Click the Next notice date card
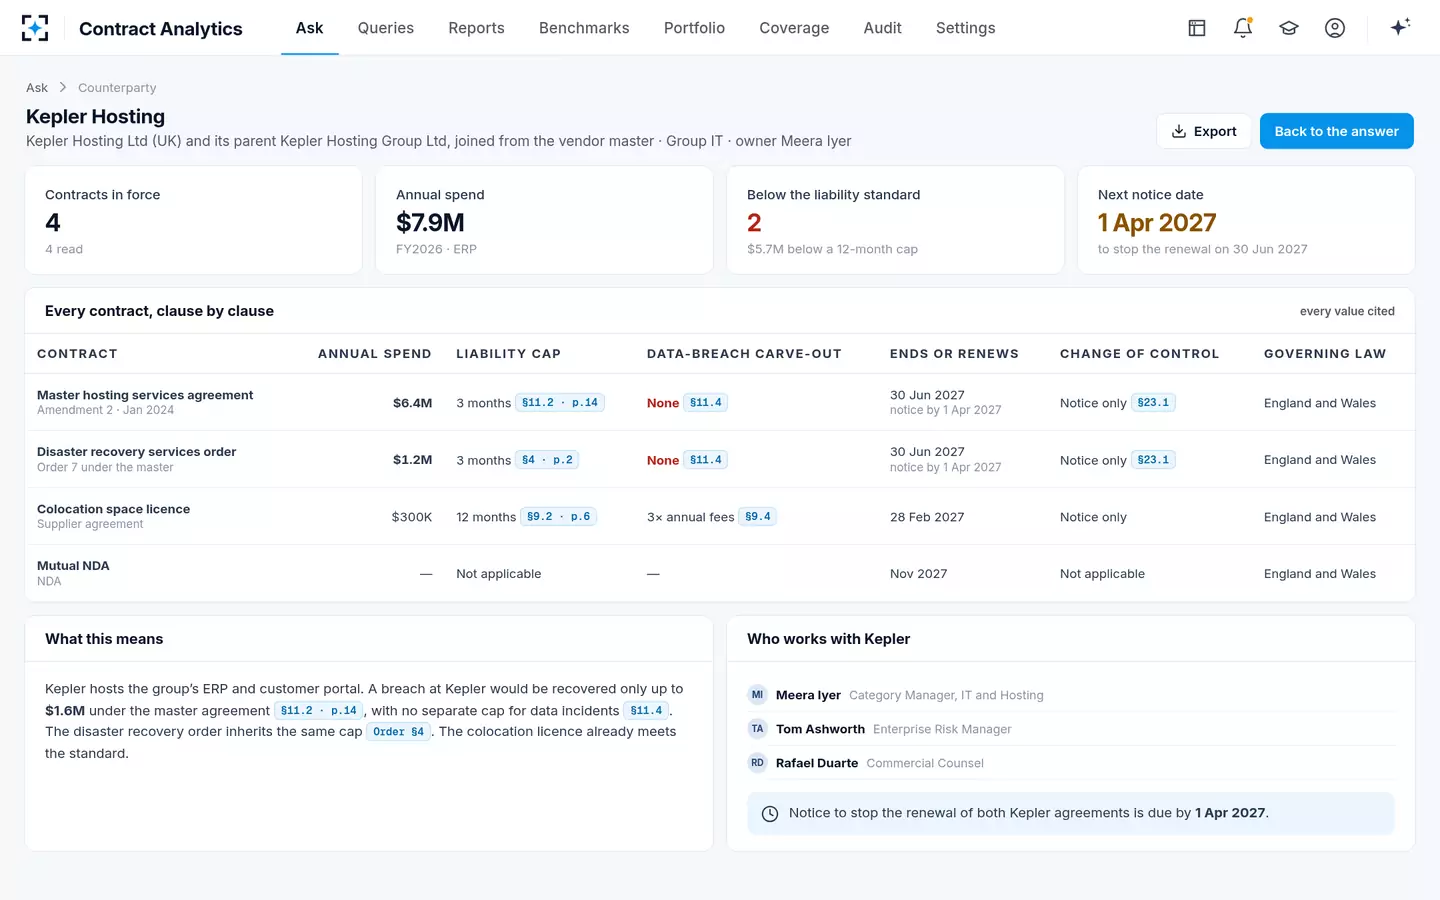 (x=1246, y=220)
